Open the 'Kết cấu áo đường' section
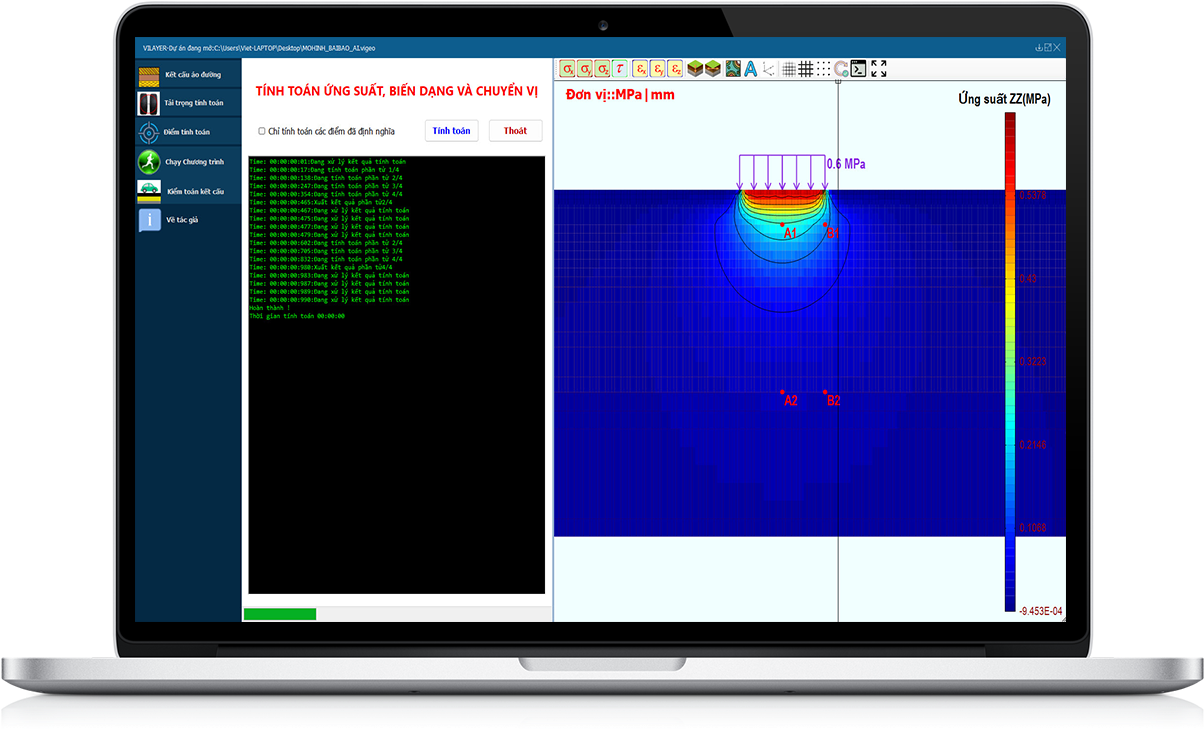 [x=188, y=75]
